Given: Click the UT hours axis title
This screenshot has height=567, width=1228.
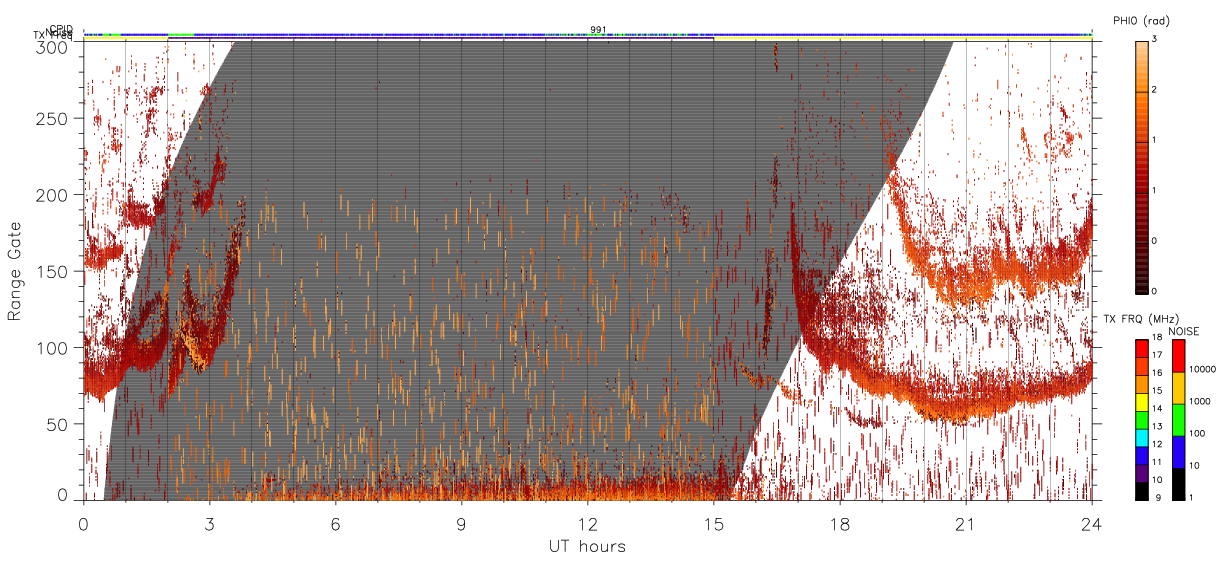Looking at the screenshot, I should coord(587,547).
